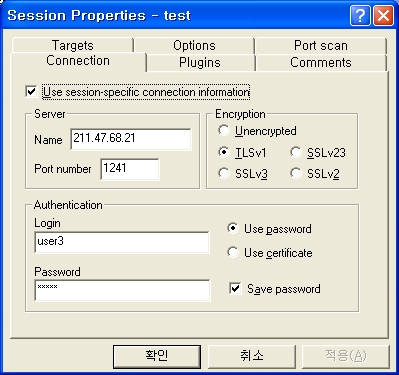Select SSLv23 encryption option
The width and height of the screenshot is (399, 375).
pyautogui.click(x=296, y=152)
